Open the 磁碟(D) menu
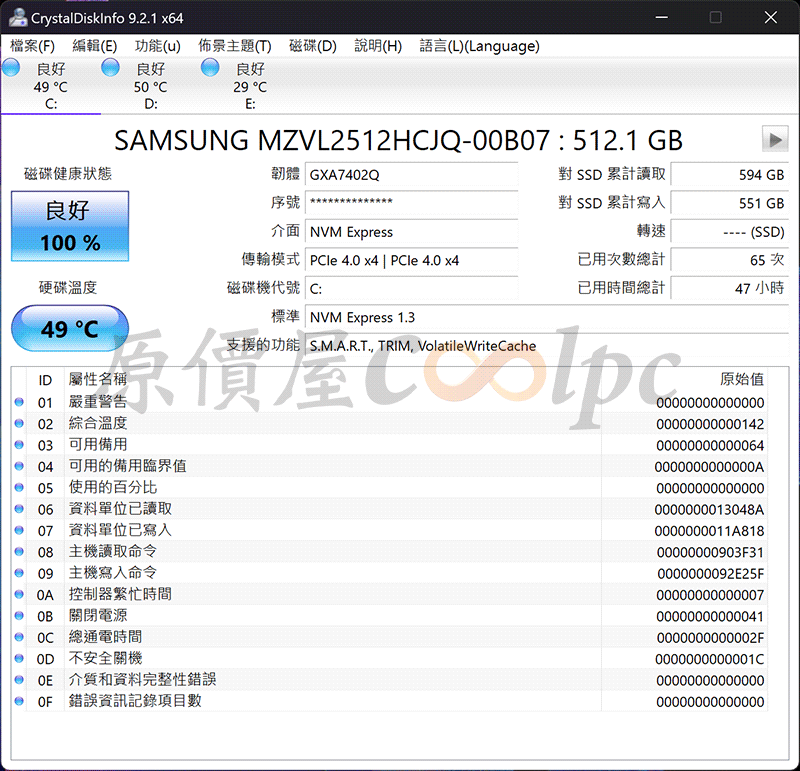The width and height of the screenshot is (800, 771). point(313,46)
